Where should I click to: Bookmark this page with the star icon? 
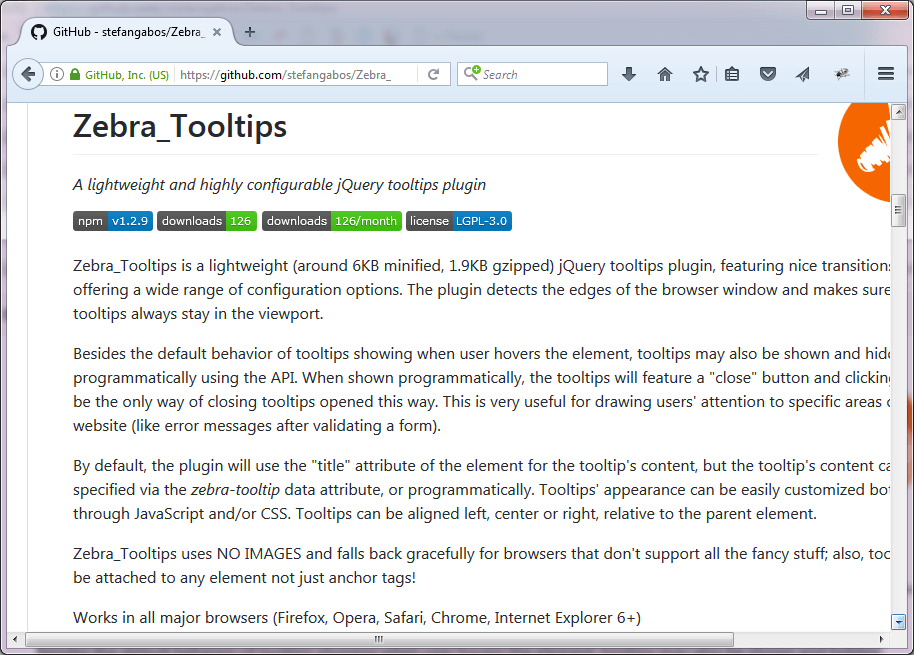[x=701, y=74]
